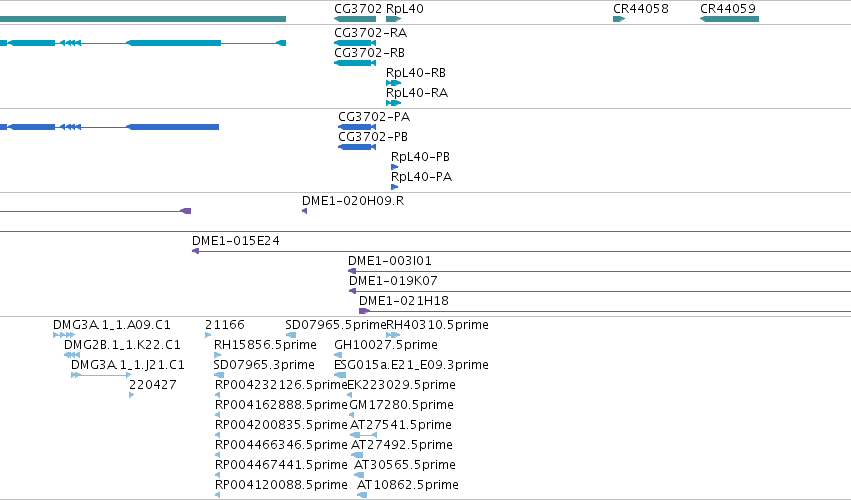Select the CG3702 gene label
The image size is (851, 500).
[358, 9]
